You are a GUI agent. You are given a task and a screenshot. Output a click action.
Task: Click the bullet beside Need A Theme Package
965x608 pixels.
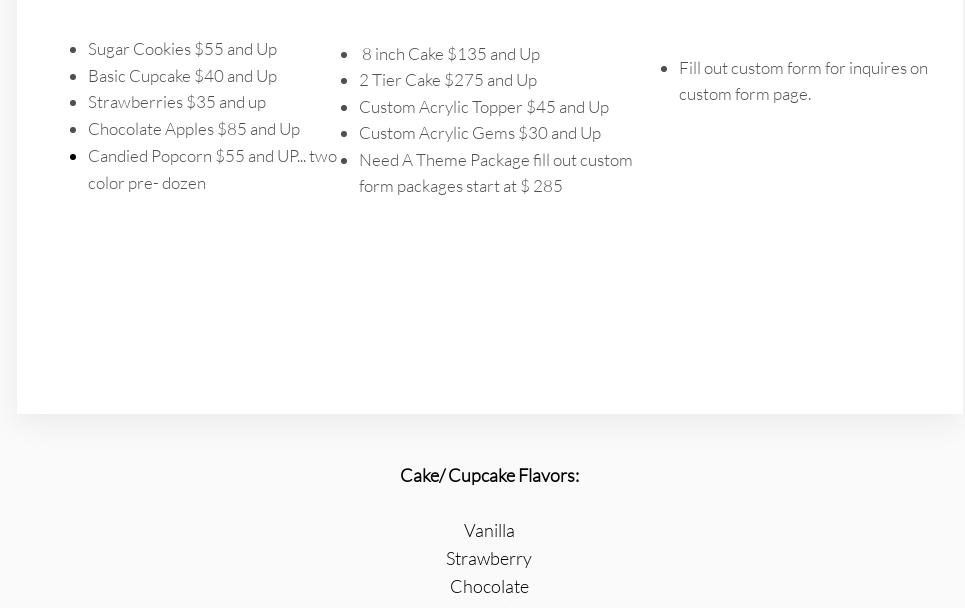click(345, 161)
